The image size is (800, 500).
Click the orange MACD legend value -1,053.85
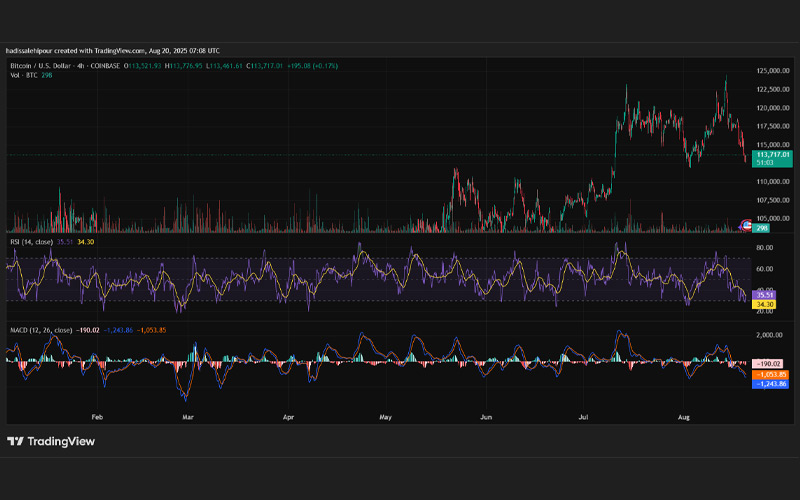tap(152, 330)
